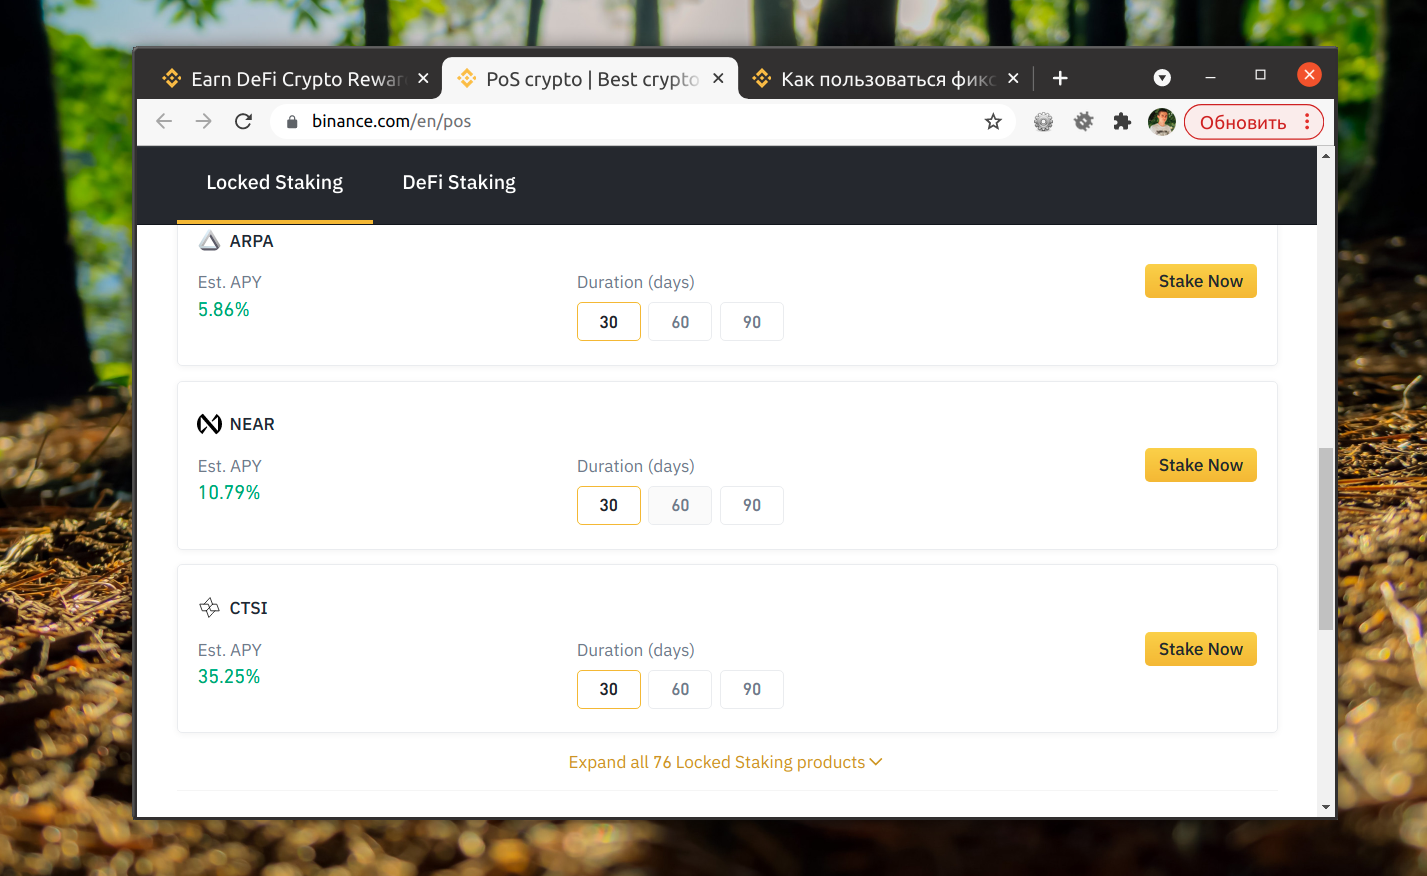Click the CTSI APY value 35.25%
Viewport: 1427px width, 876px height.
coord(229,676)
